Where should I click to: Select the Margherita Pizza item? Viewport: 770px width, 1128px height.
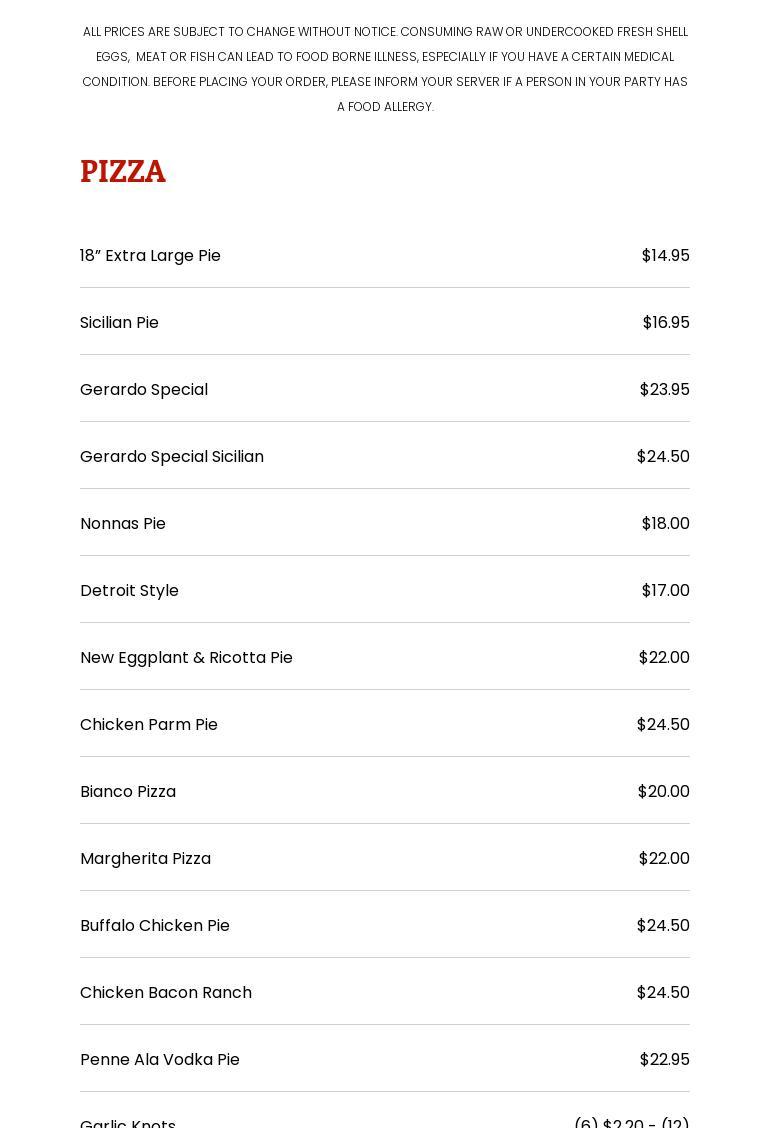[145, 859]
